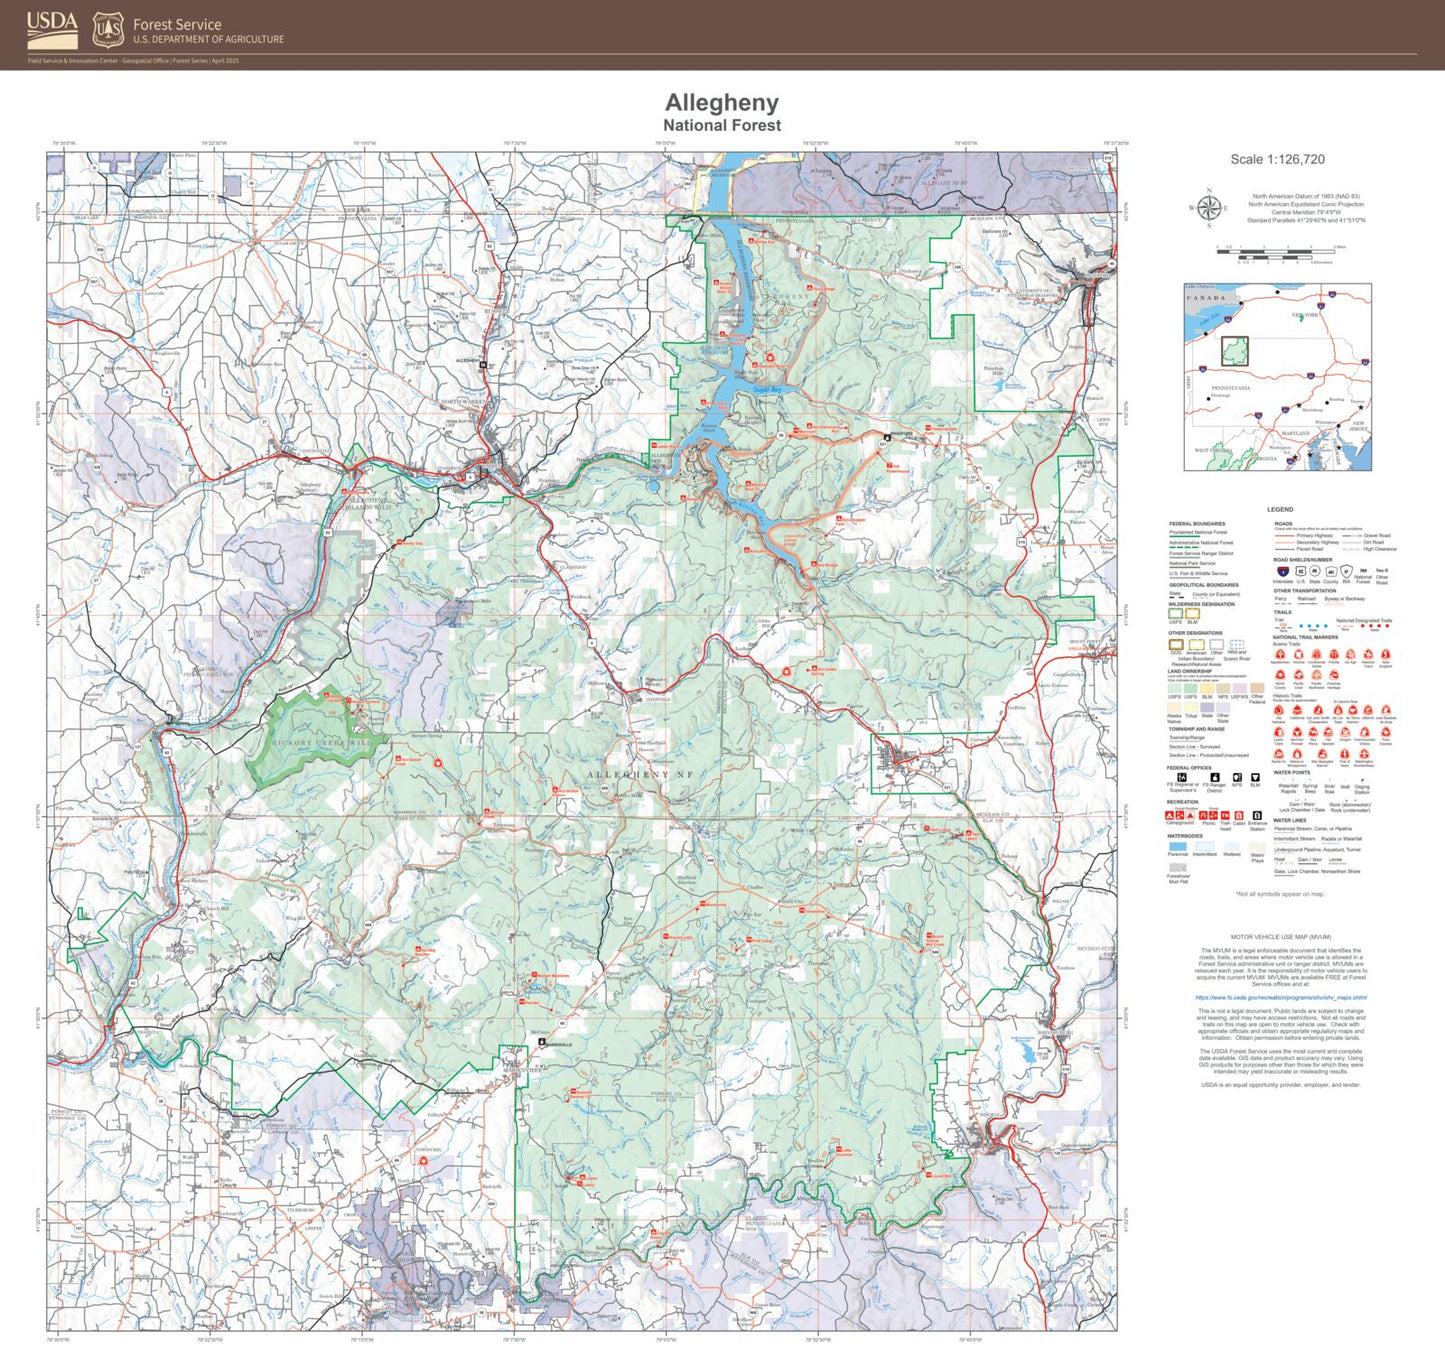The width and height of the screenshot is (1445, 1366).
Task: Toggle the USFS wilderness designation swatch
Action: 1176,614
